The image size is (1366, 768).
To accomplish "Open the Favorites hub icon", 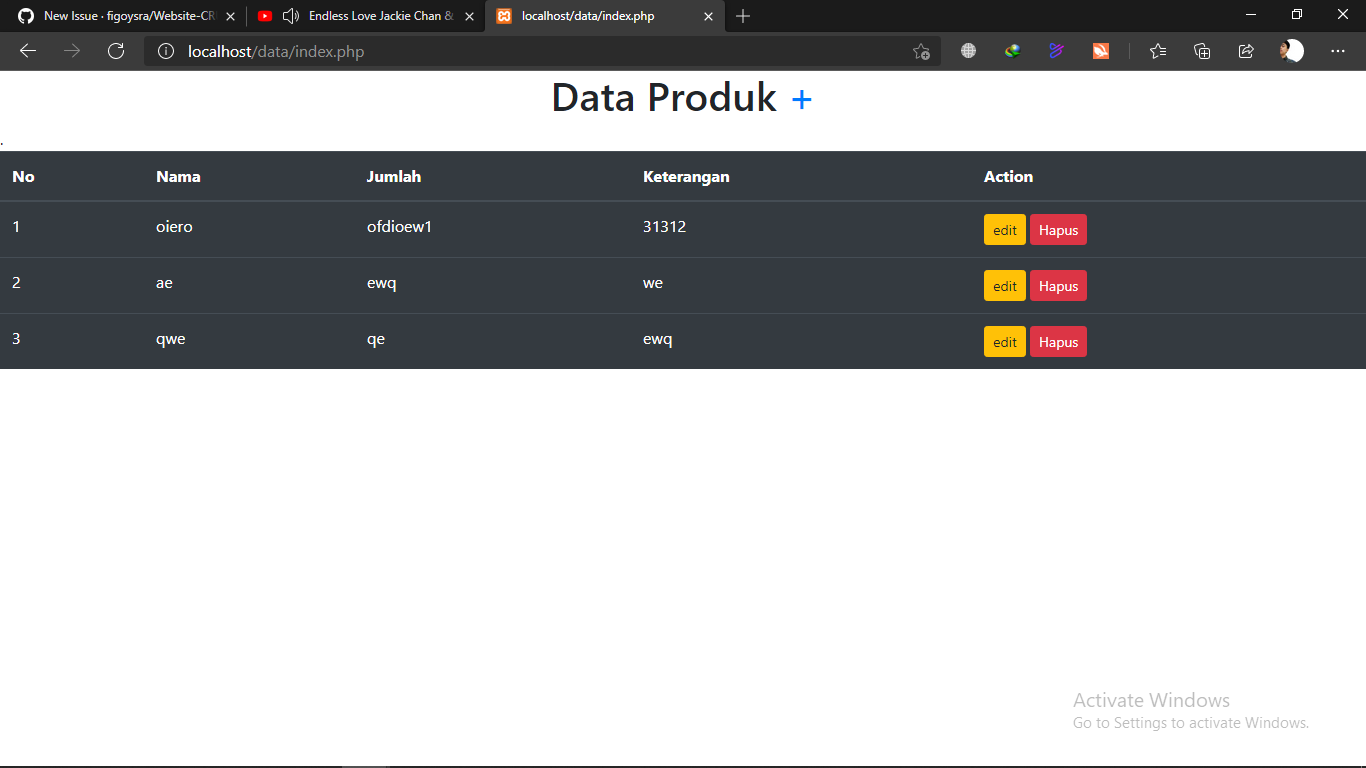I will click(x=1157, y=51).
